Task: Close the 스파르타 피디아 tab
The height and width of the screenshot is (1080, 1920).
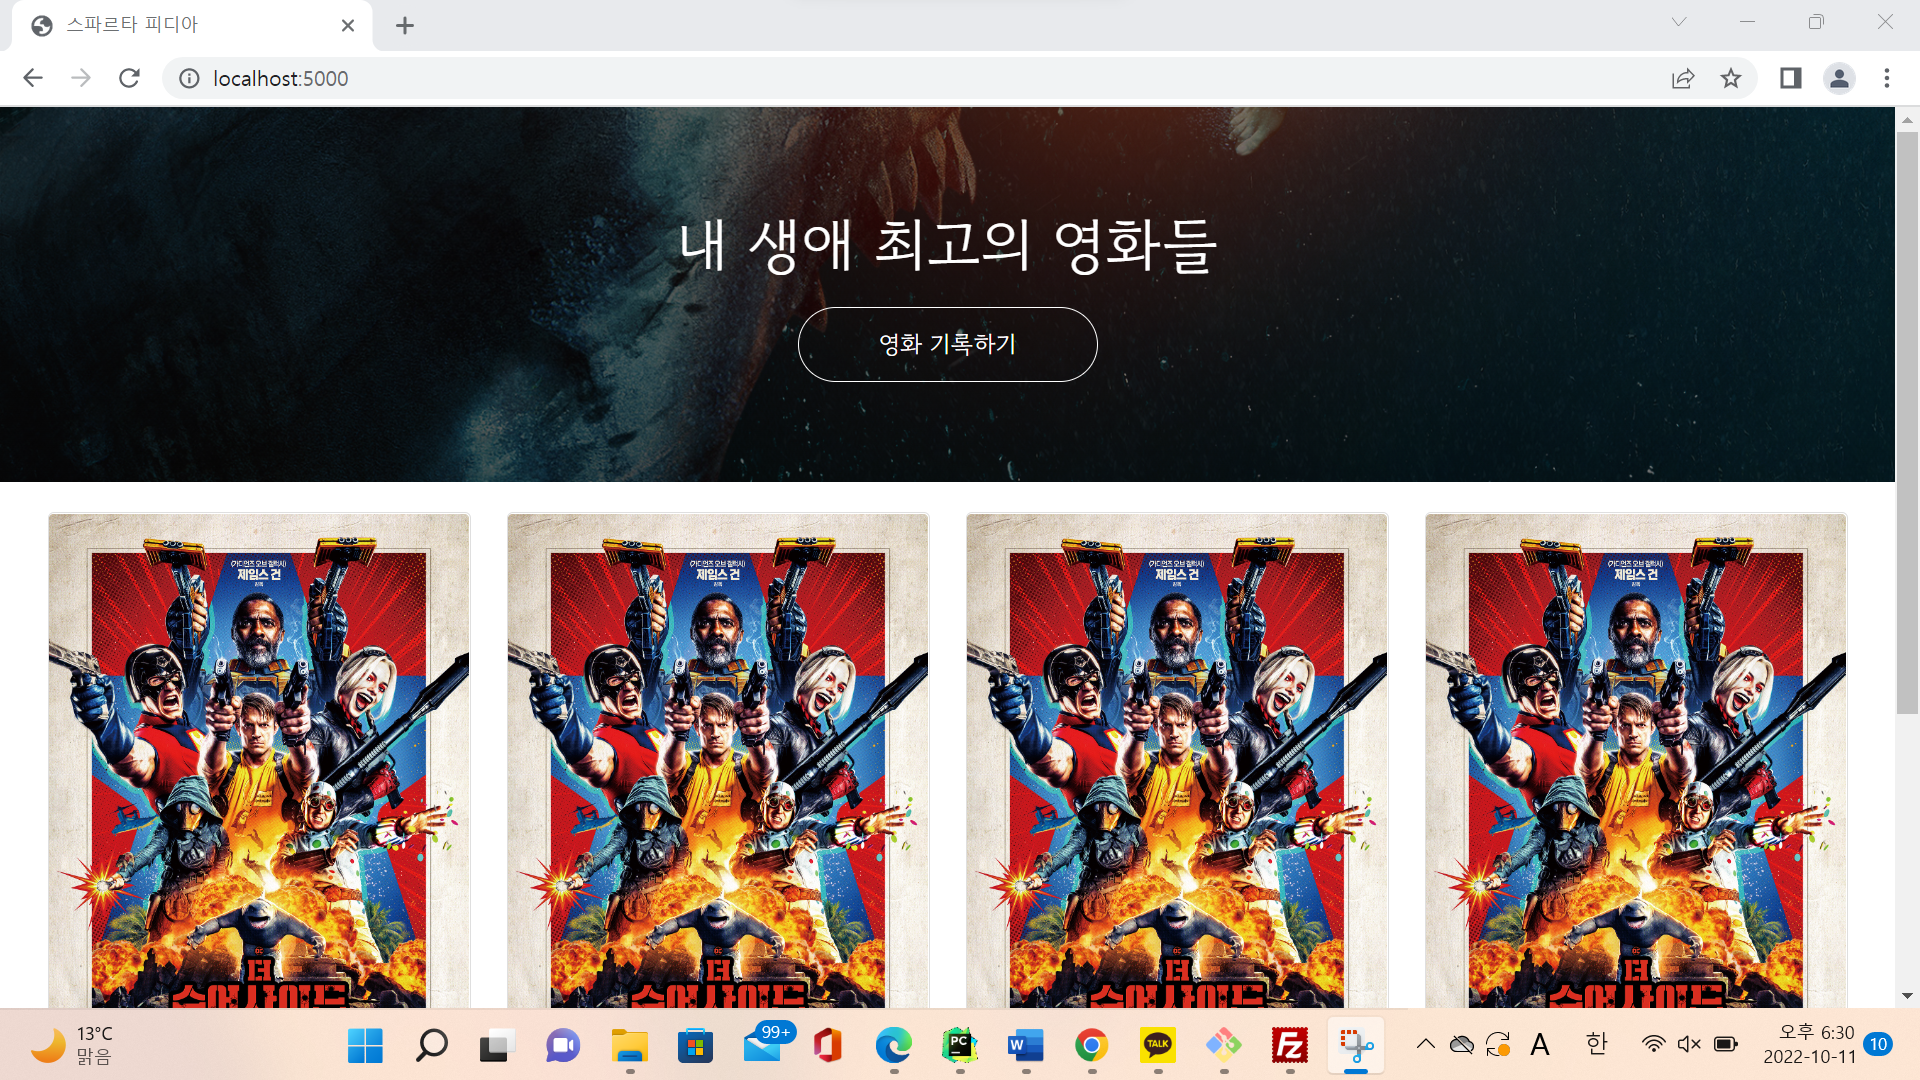Action: pyautogui.click(x=348, y=26)
